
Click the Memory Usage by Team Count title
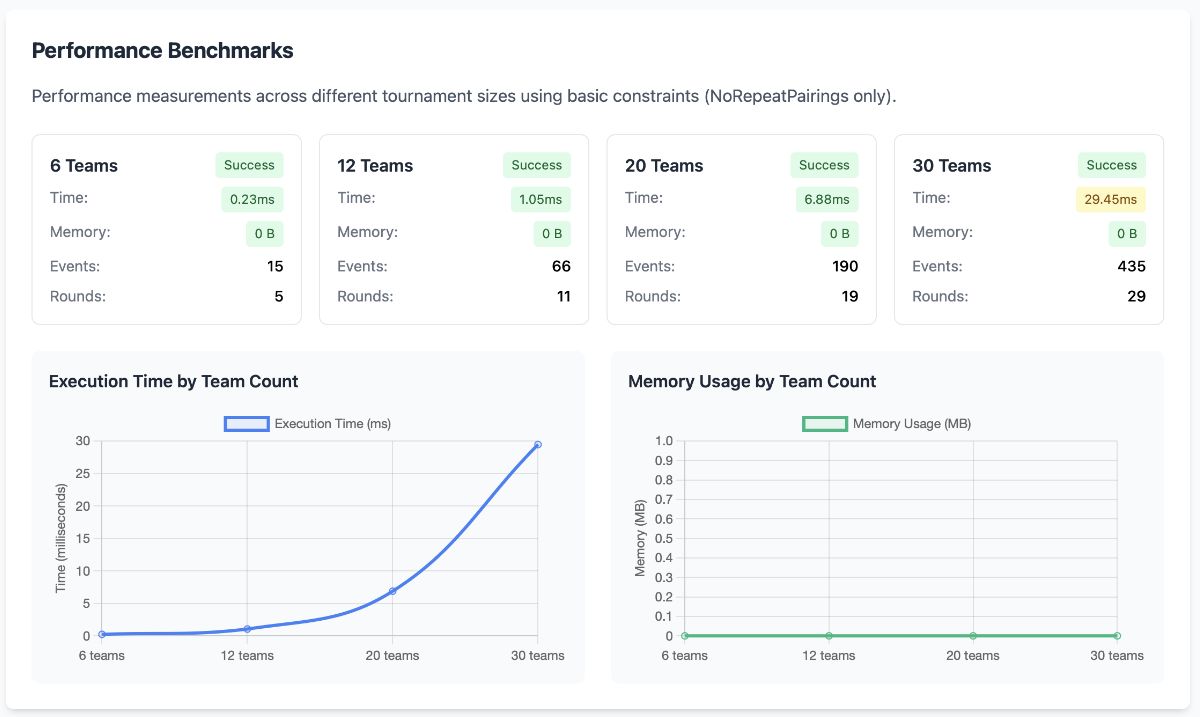[x=752, y=381]
